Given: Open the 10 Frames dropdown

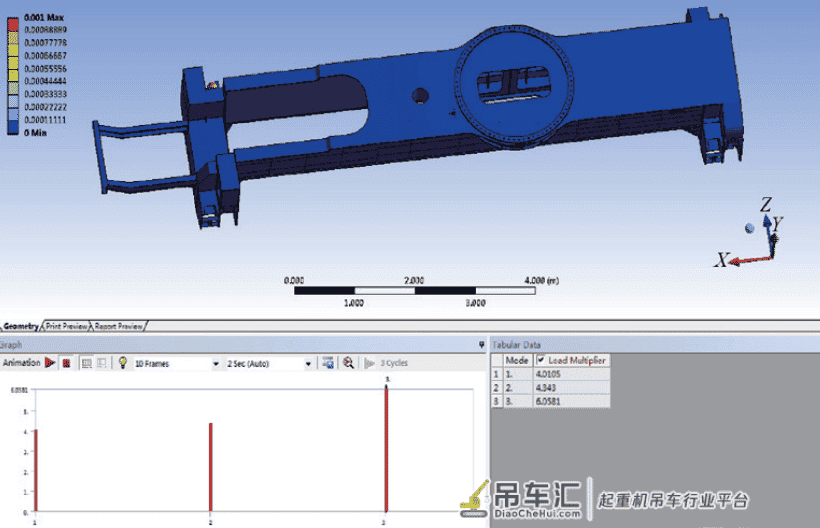Looking at the screenshot, I should click(215, 364).
